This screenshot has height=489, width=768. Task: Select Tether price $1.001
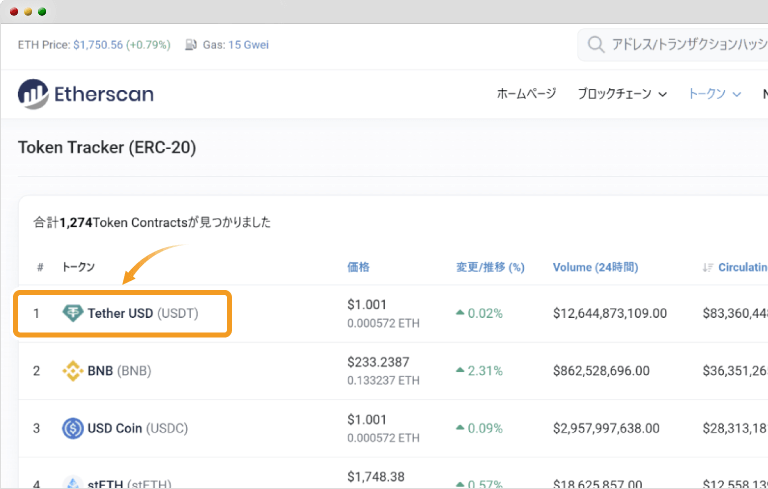(367, 304)
